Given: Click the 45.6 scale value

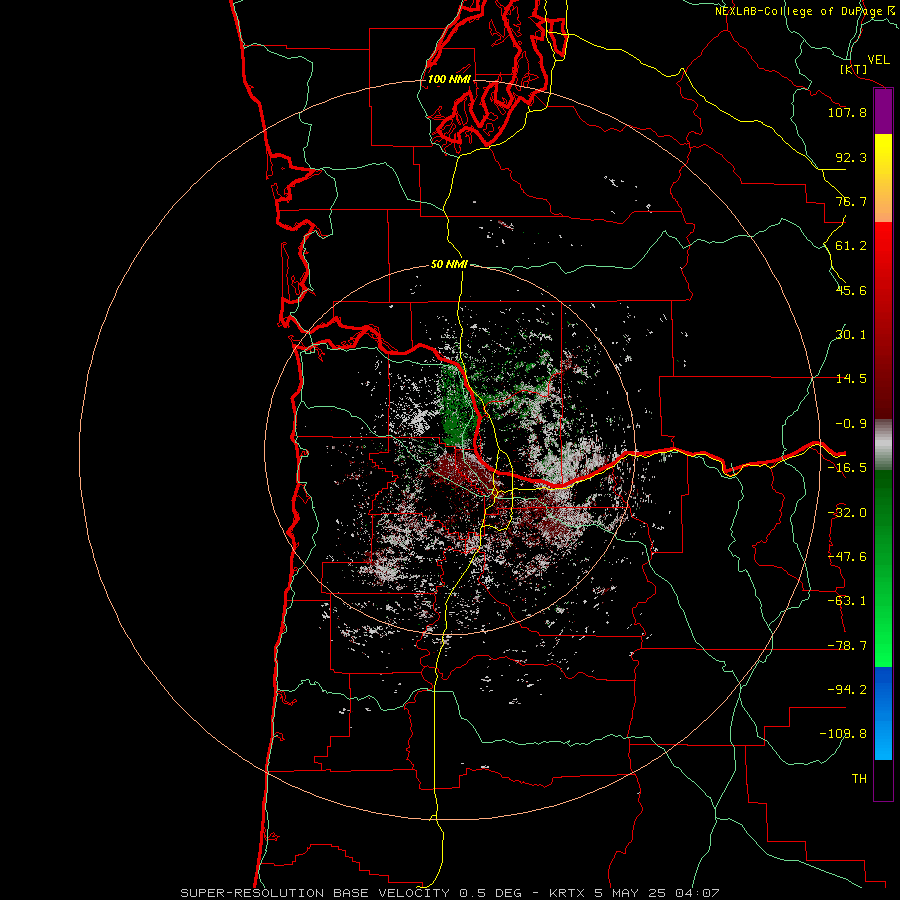Looking at the screenshot, I should click(x=851, y=290).
